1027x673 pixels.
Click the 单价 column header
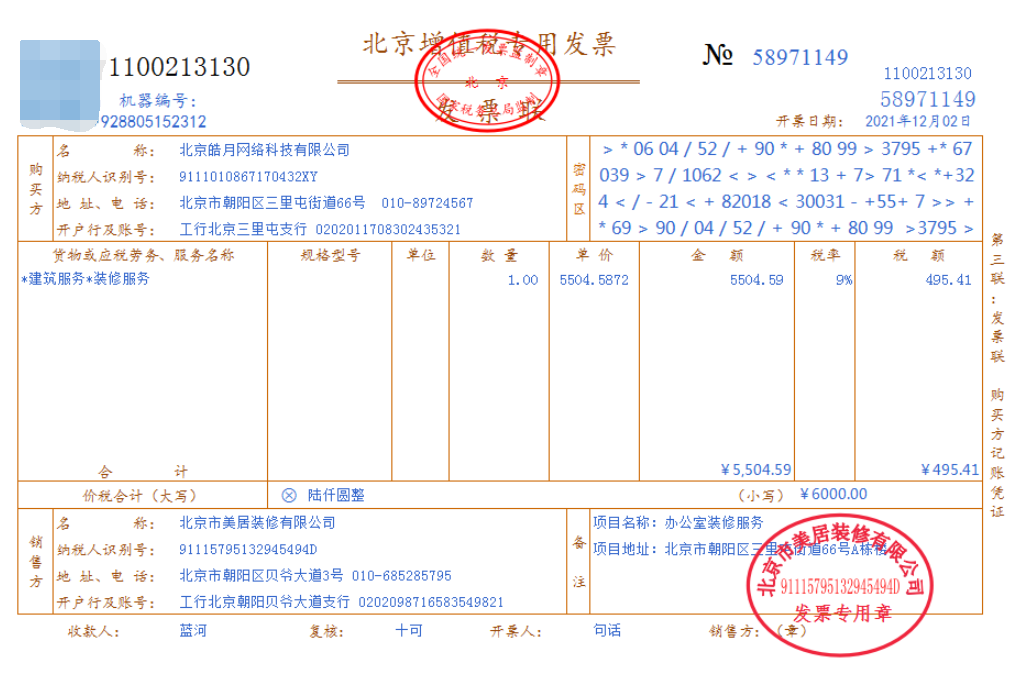594,255
